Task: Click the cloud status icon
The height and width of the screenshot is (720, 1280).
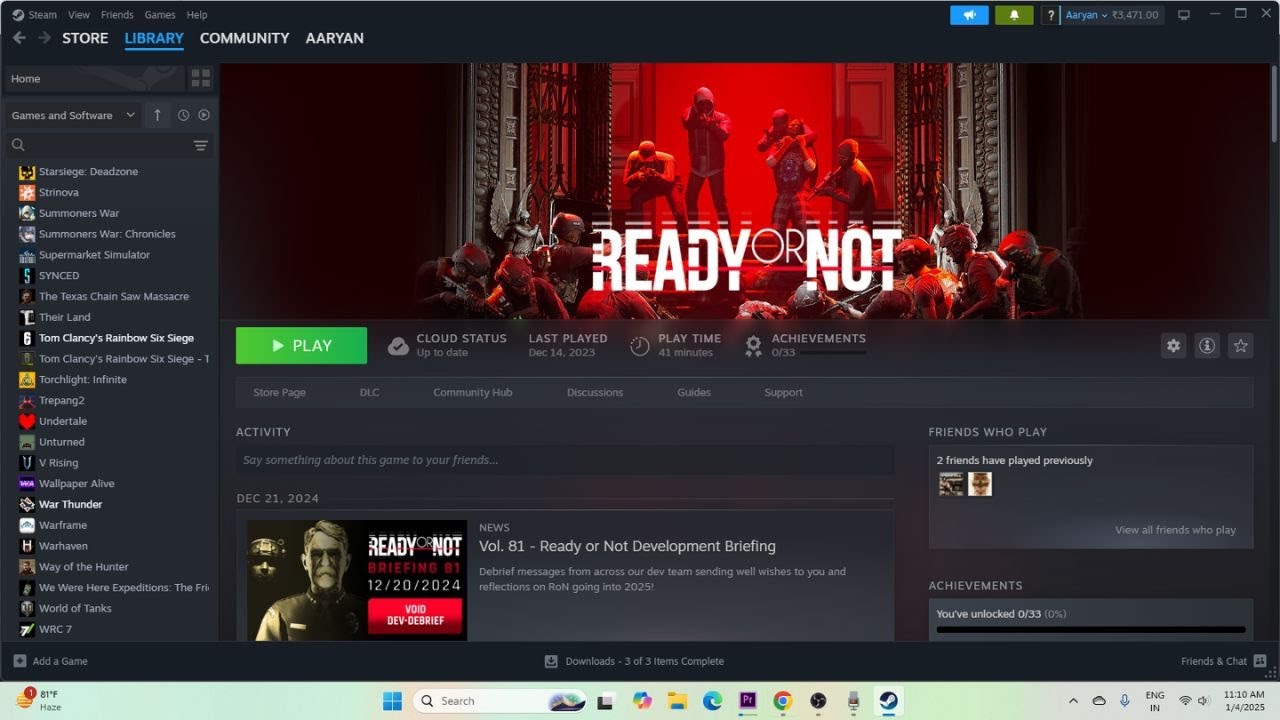Action: click(x=398, y=346)
